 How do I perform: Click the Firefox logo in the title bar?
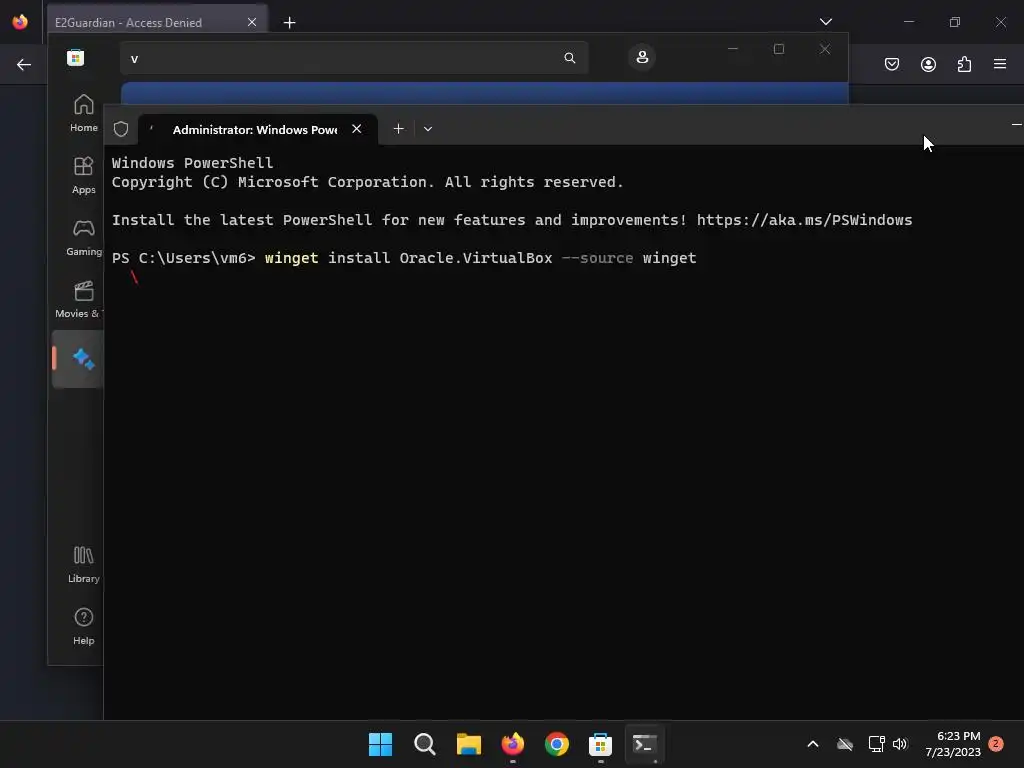click(x=20, y=22)
